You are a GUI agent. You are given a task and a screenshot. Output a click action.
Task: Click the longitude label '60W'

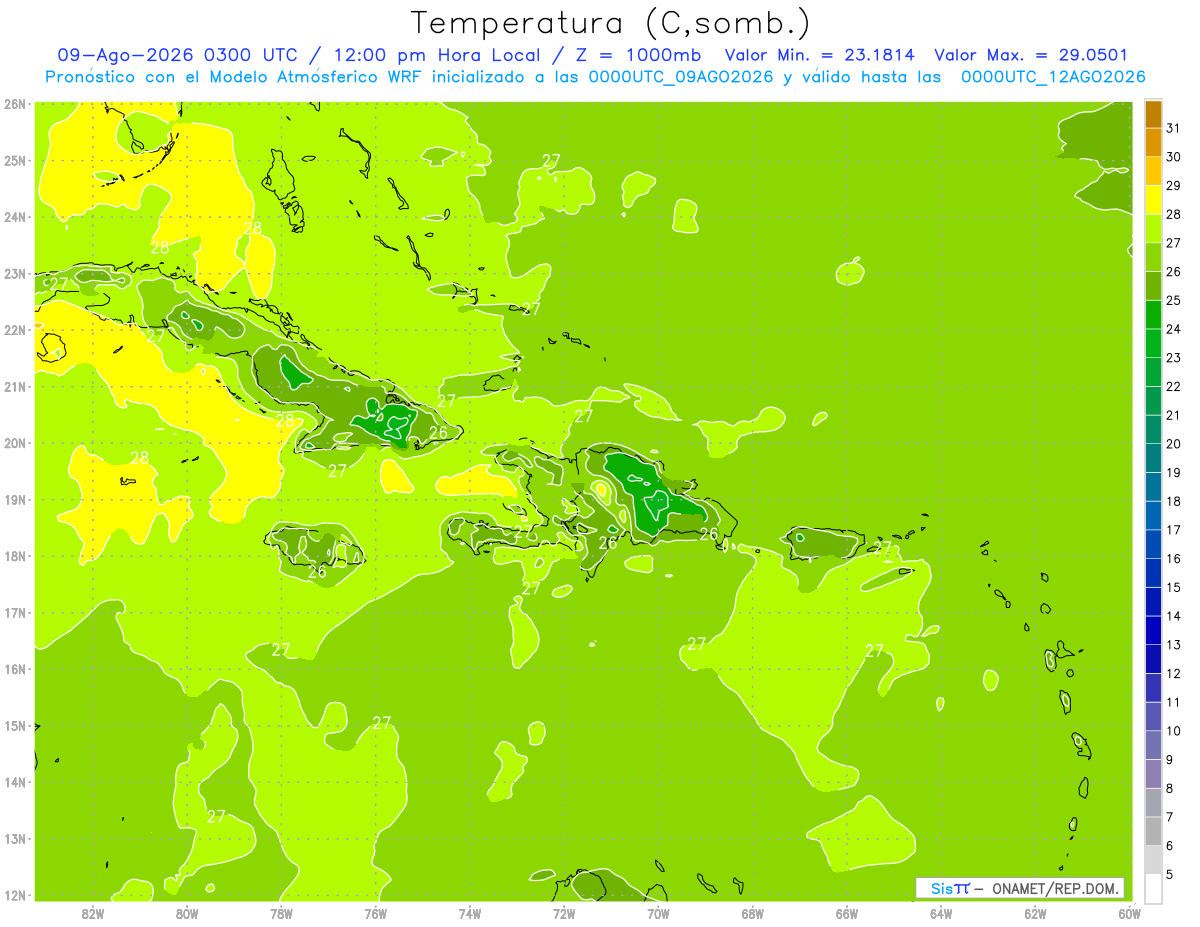(x=1129, y=914)
